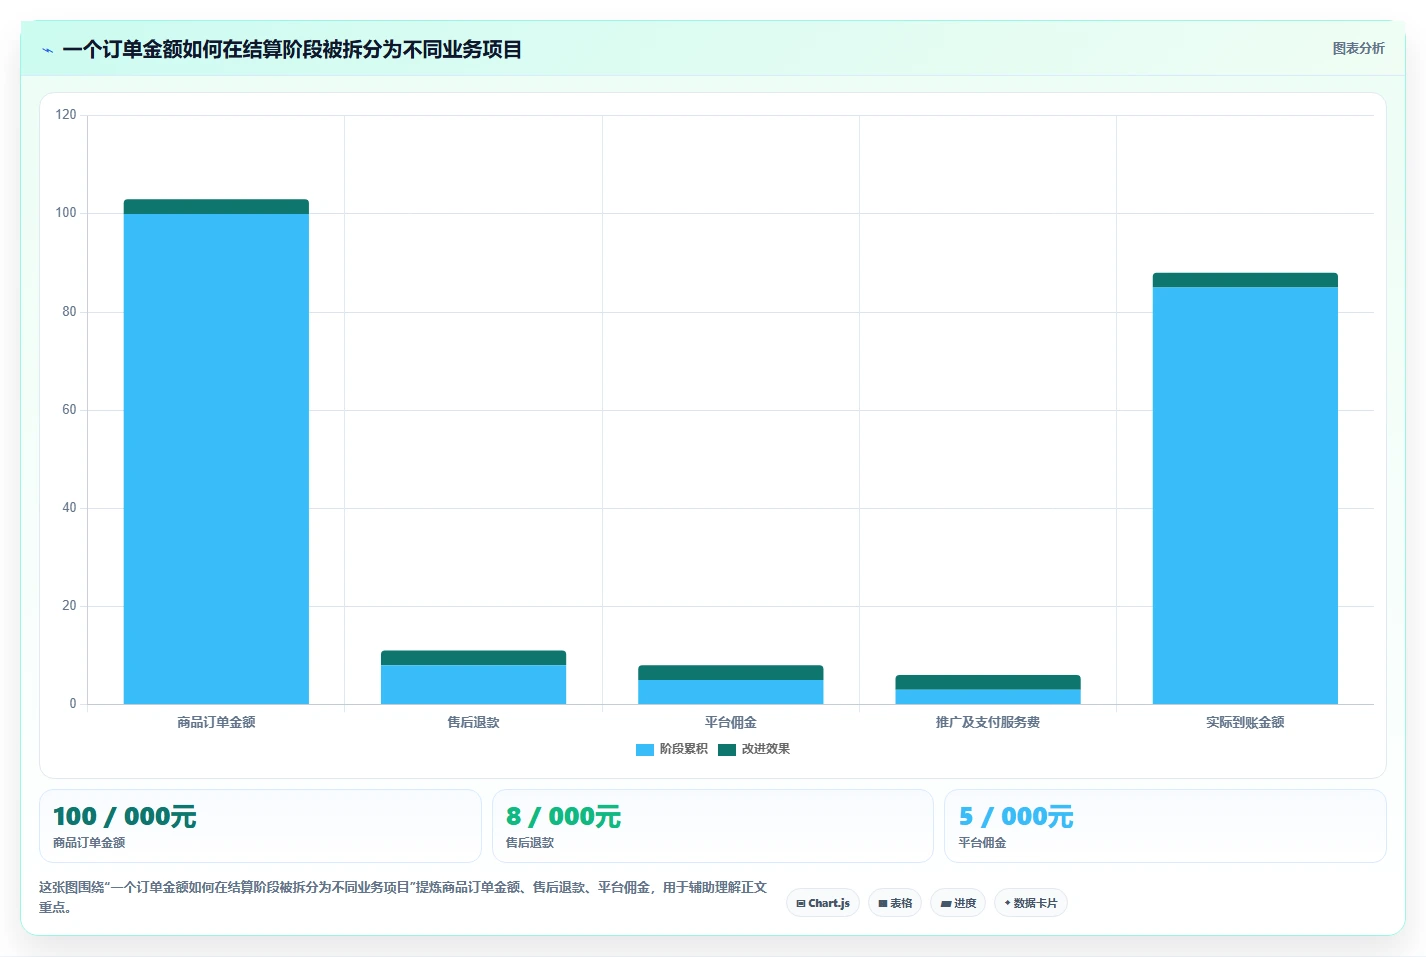
Task: Click the description paragraph starting 这张图围绕
Action: pos(403,897)
